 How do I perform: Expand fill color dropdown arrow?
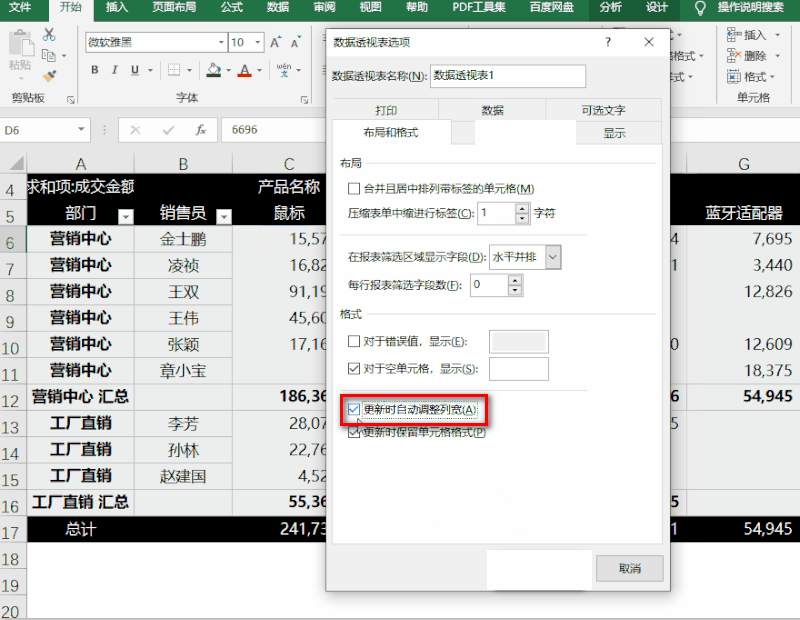(x=228, y=70)
